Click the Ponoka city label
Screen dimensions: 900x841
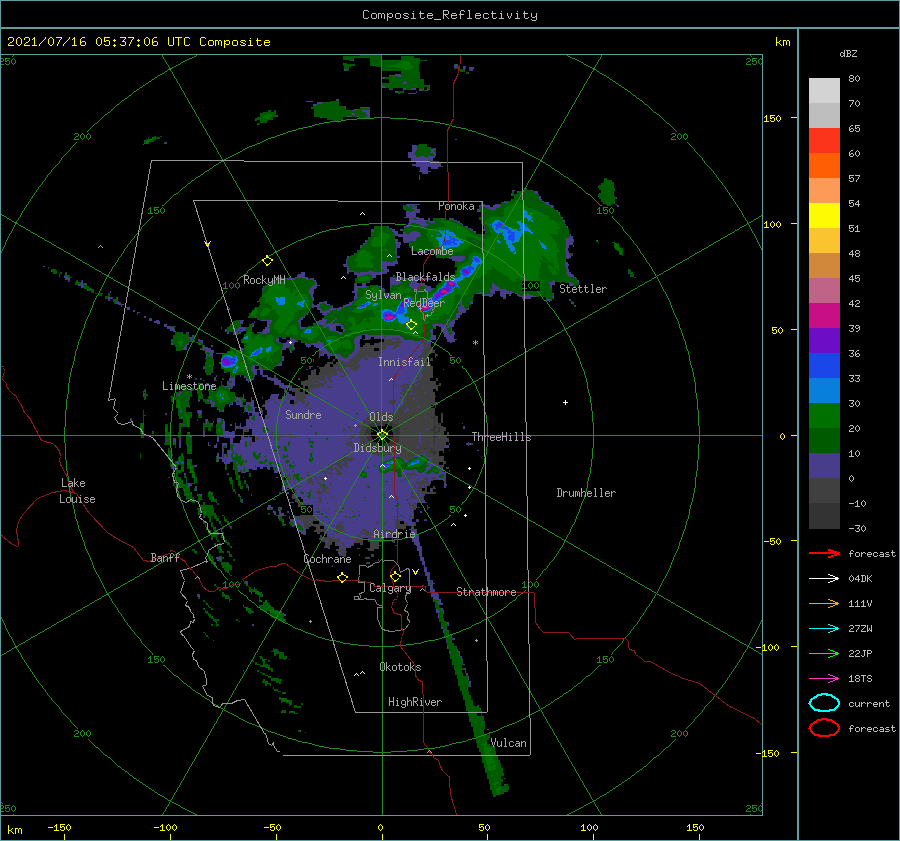(456, 206)
